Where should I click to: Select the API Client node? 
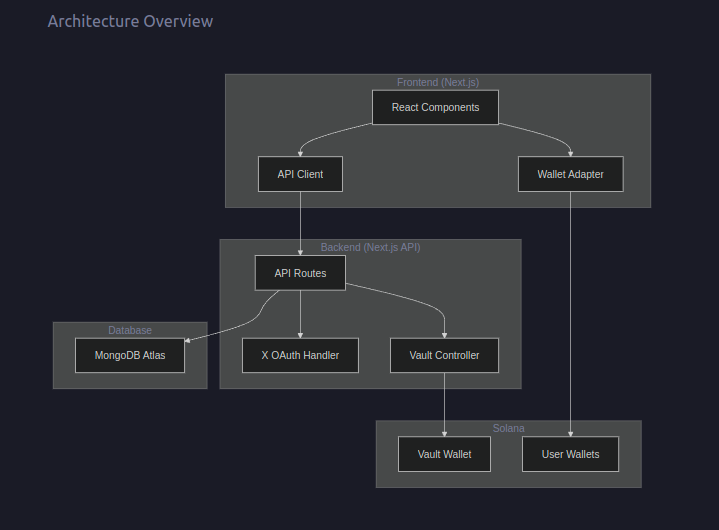300,174
